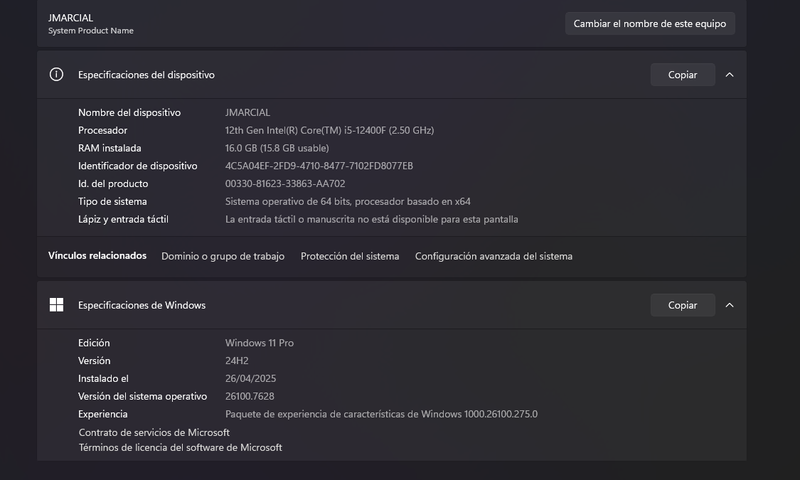
Task: Select OS build value 26100.7628
Action: point(249,396)
